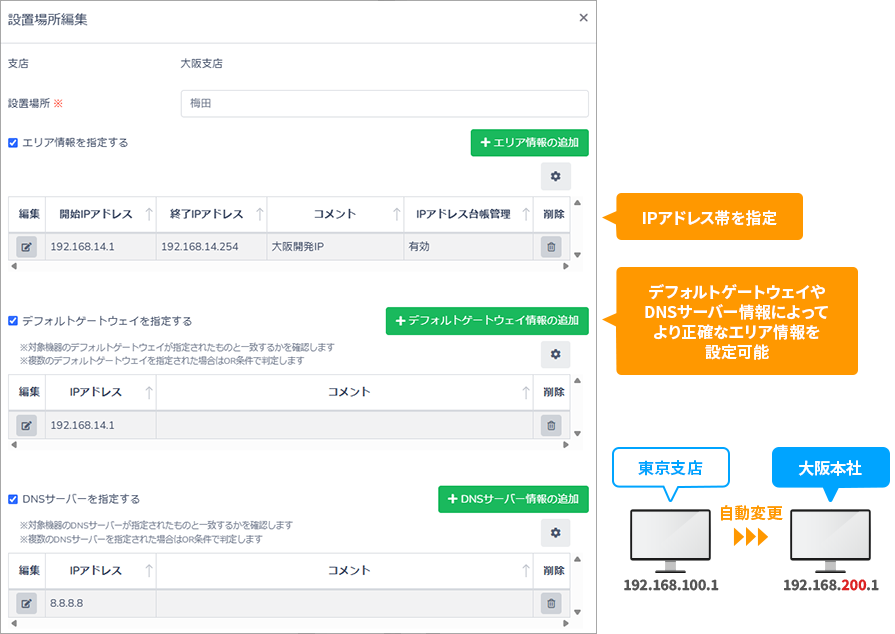Sort DNS table by IPアドレス arrow

[149, 571]
